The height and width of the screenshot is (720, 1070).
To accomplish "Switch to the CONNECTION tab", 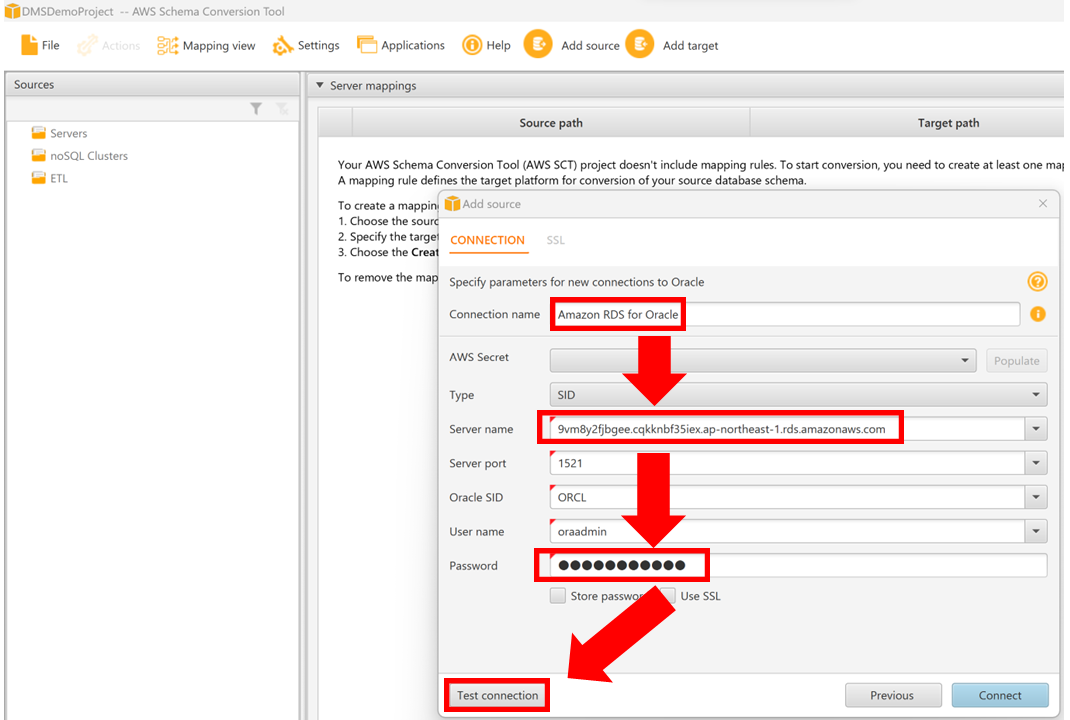I will click(487, 240).
